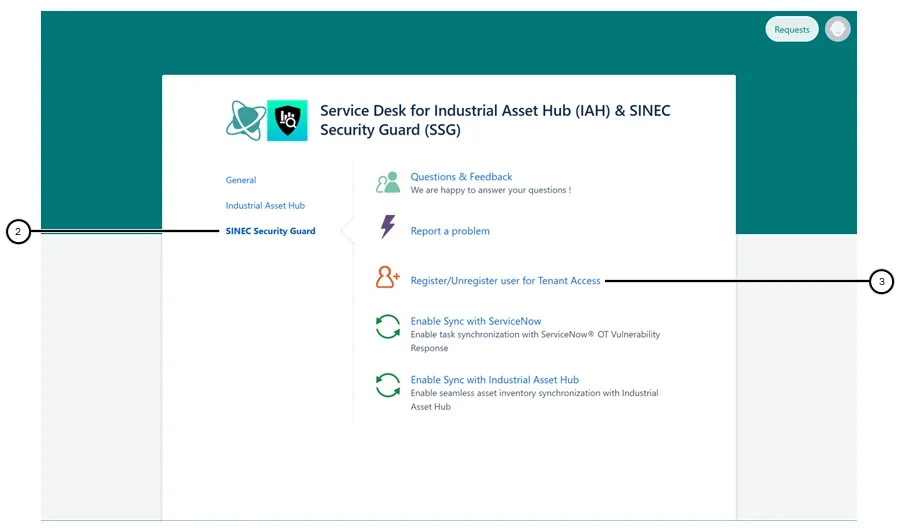901x531 pixels.
Task: Open Register/Unregister user for Tenant Access
Action: pos(505,280)
